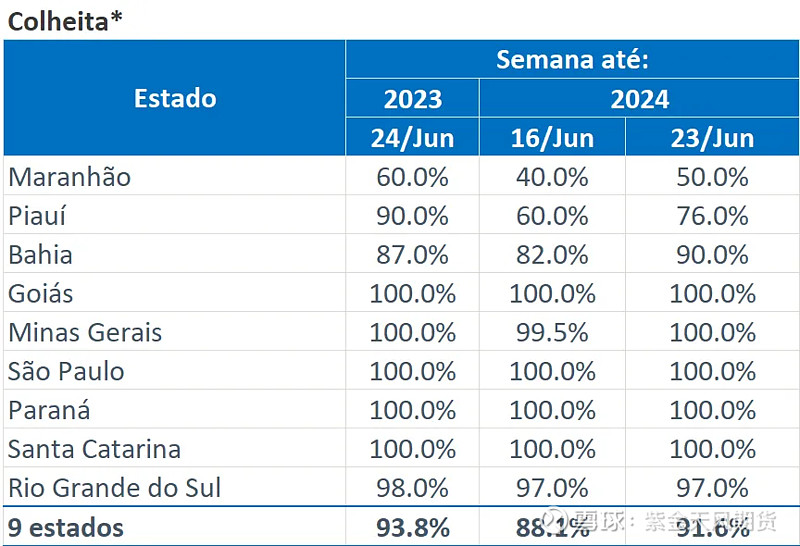Viewport: 800px width, 546px height.
Task: Click the Goiás row label
Action: [41, 294]
